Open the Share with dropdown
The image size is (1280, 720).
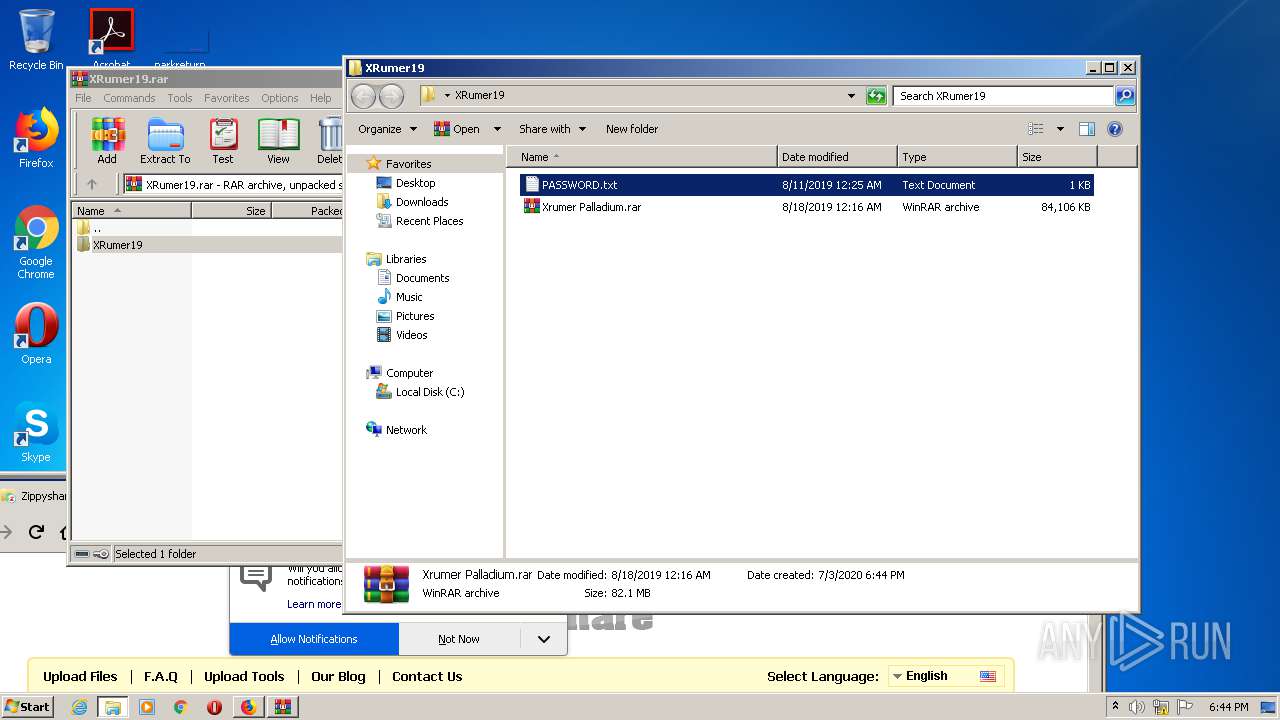click(552, 129)
